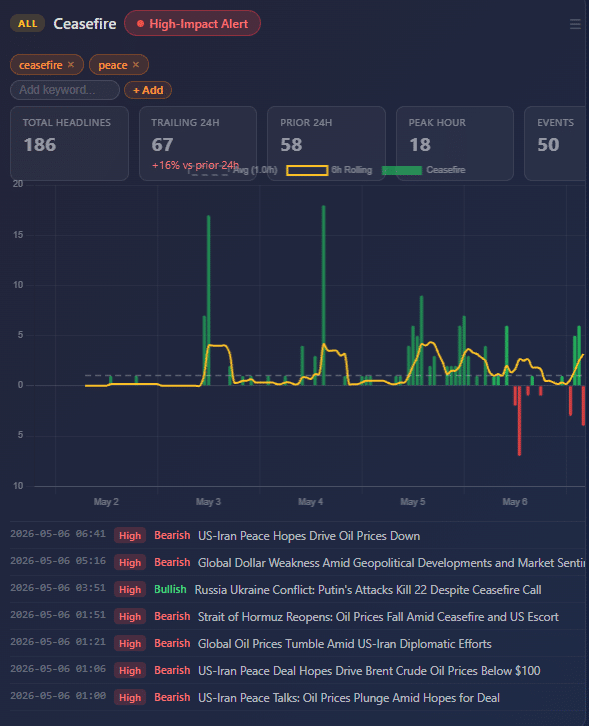Click the May 2 axis label
Screen dimensions: 589x726
coord(106,501)
